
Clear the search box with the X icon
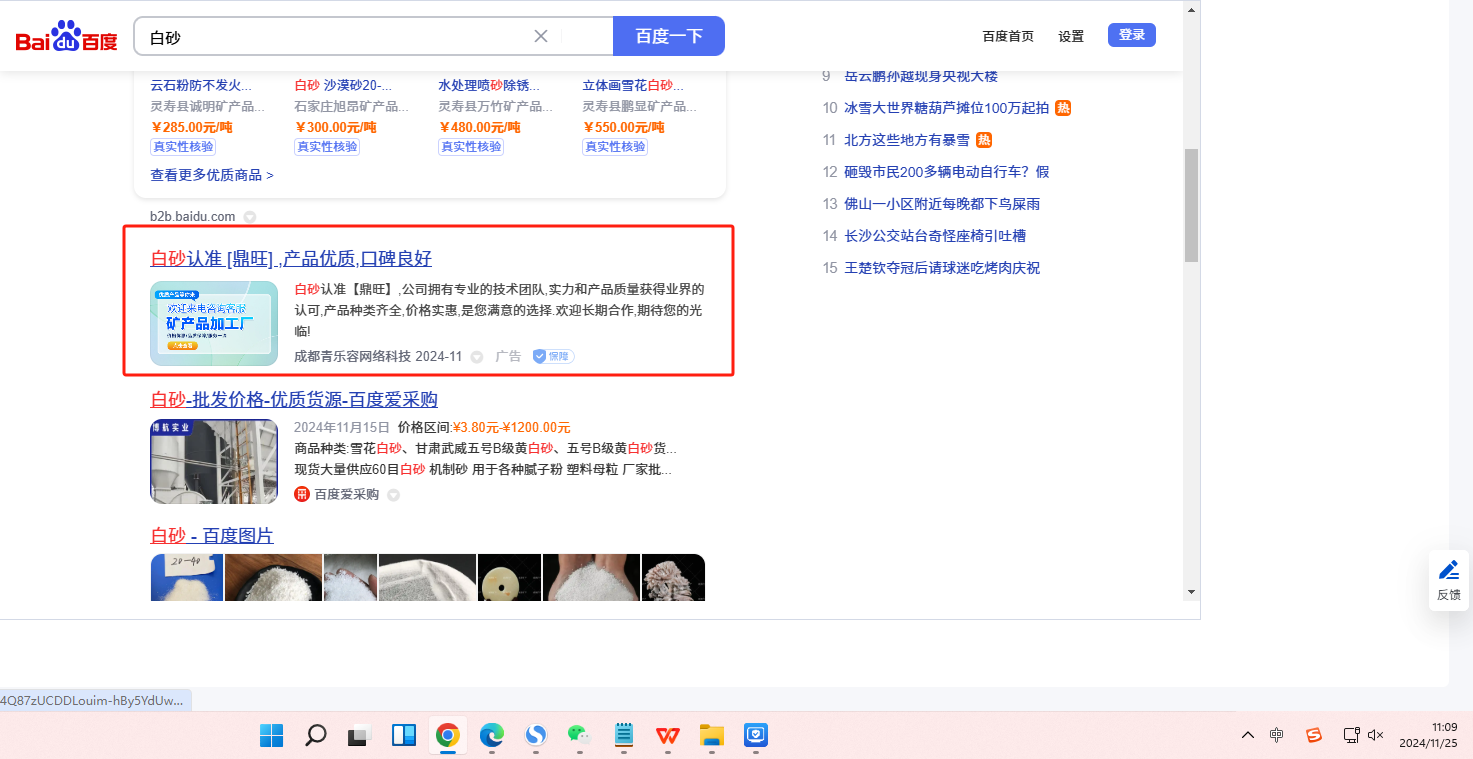pyautogui.click(x=541, y=36)
